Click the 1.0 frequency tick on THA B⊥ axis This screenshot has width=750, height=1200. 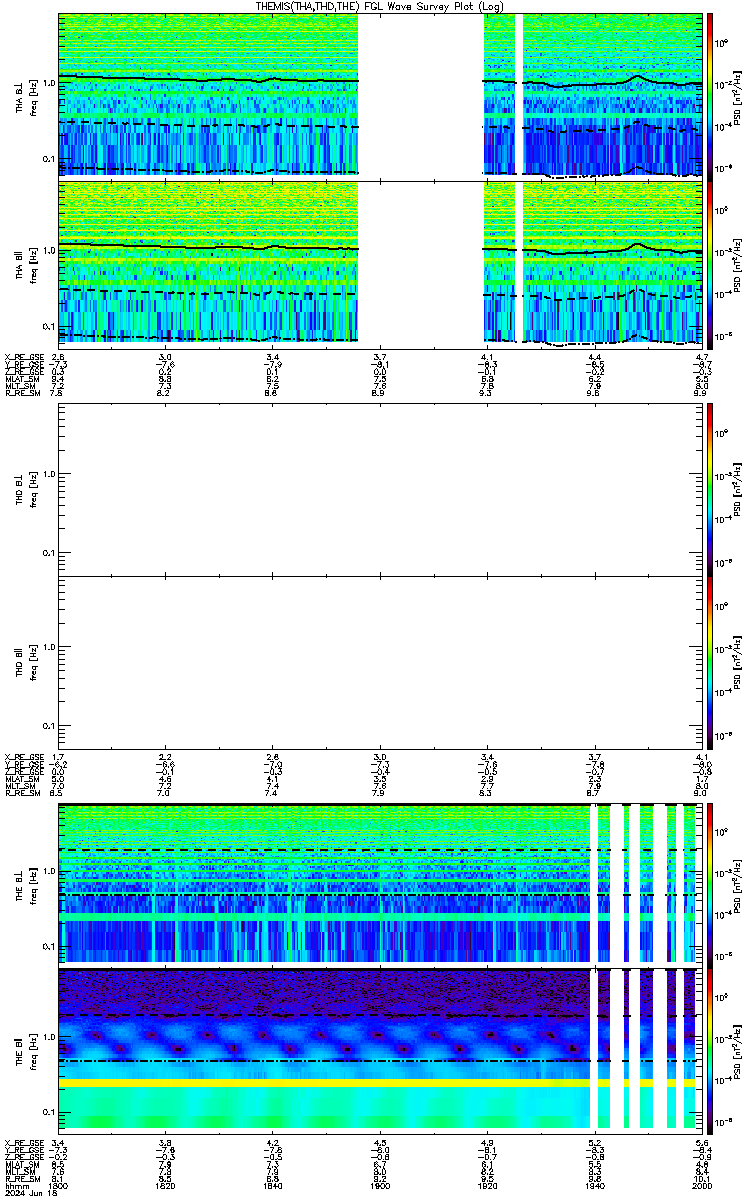pos(48,85)
